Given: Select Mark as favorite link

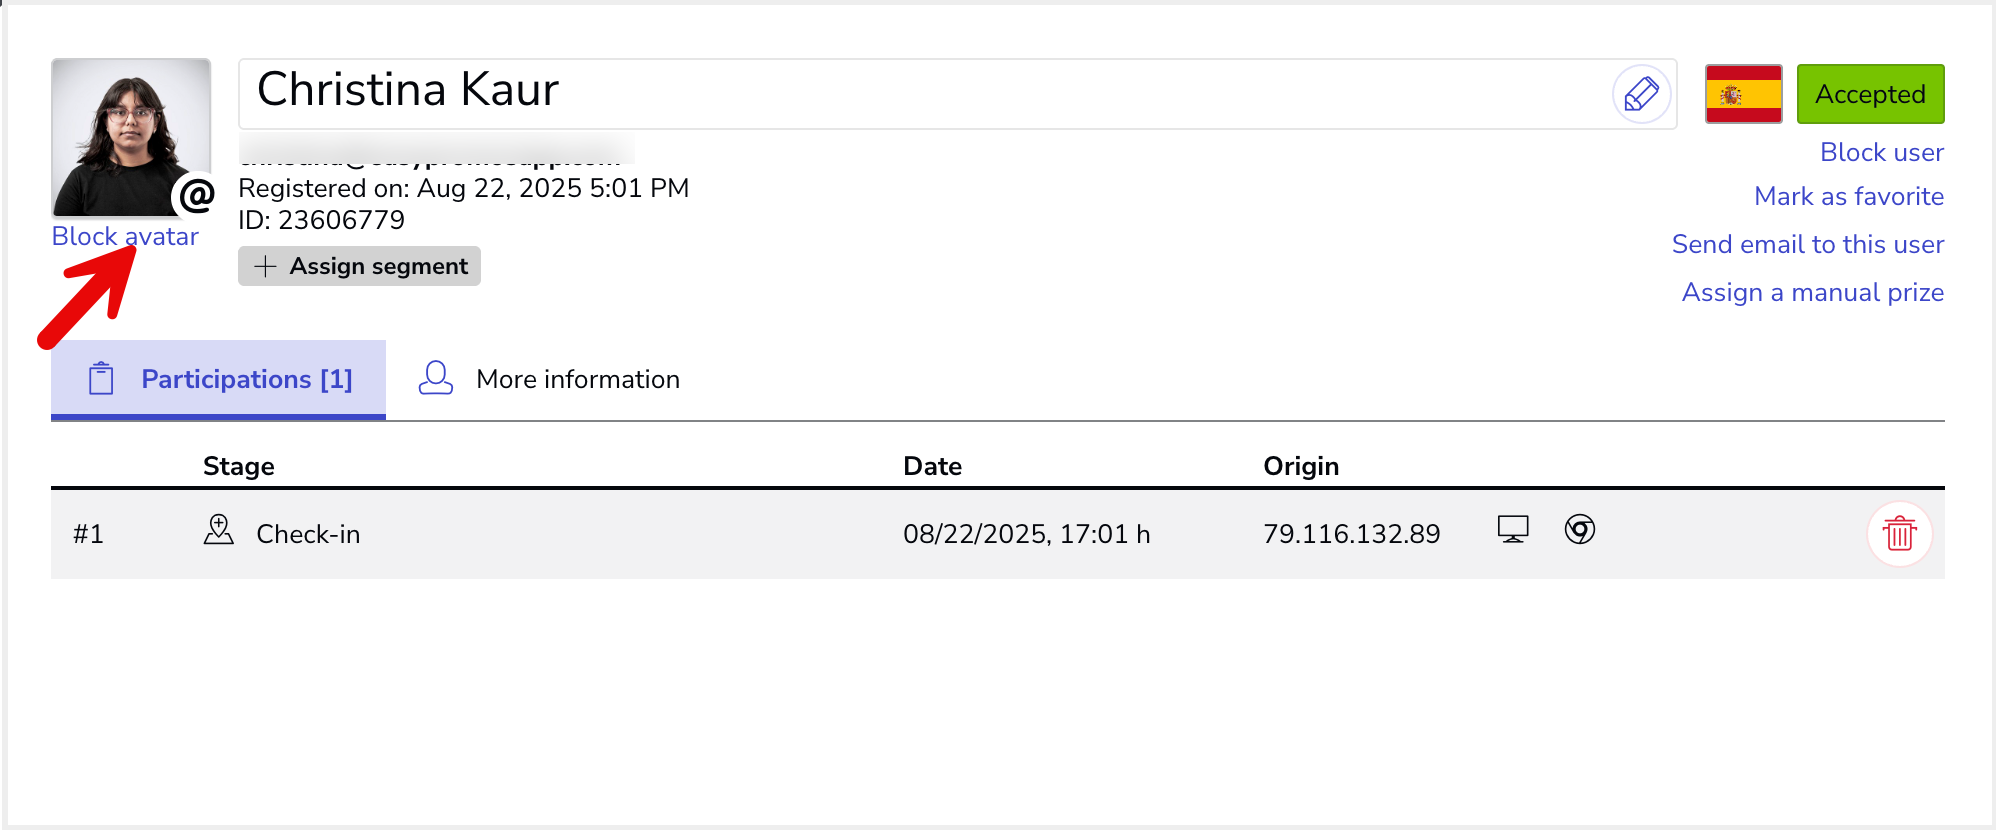Looking at the screenshot, I should click(x=1848, y=196).
